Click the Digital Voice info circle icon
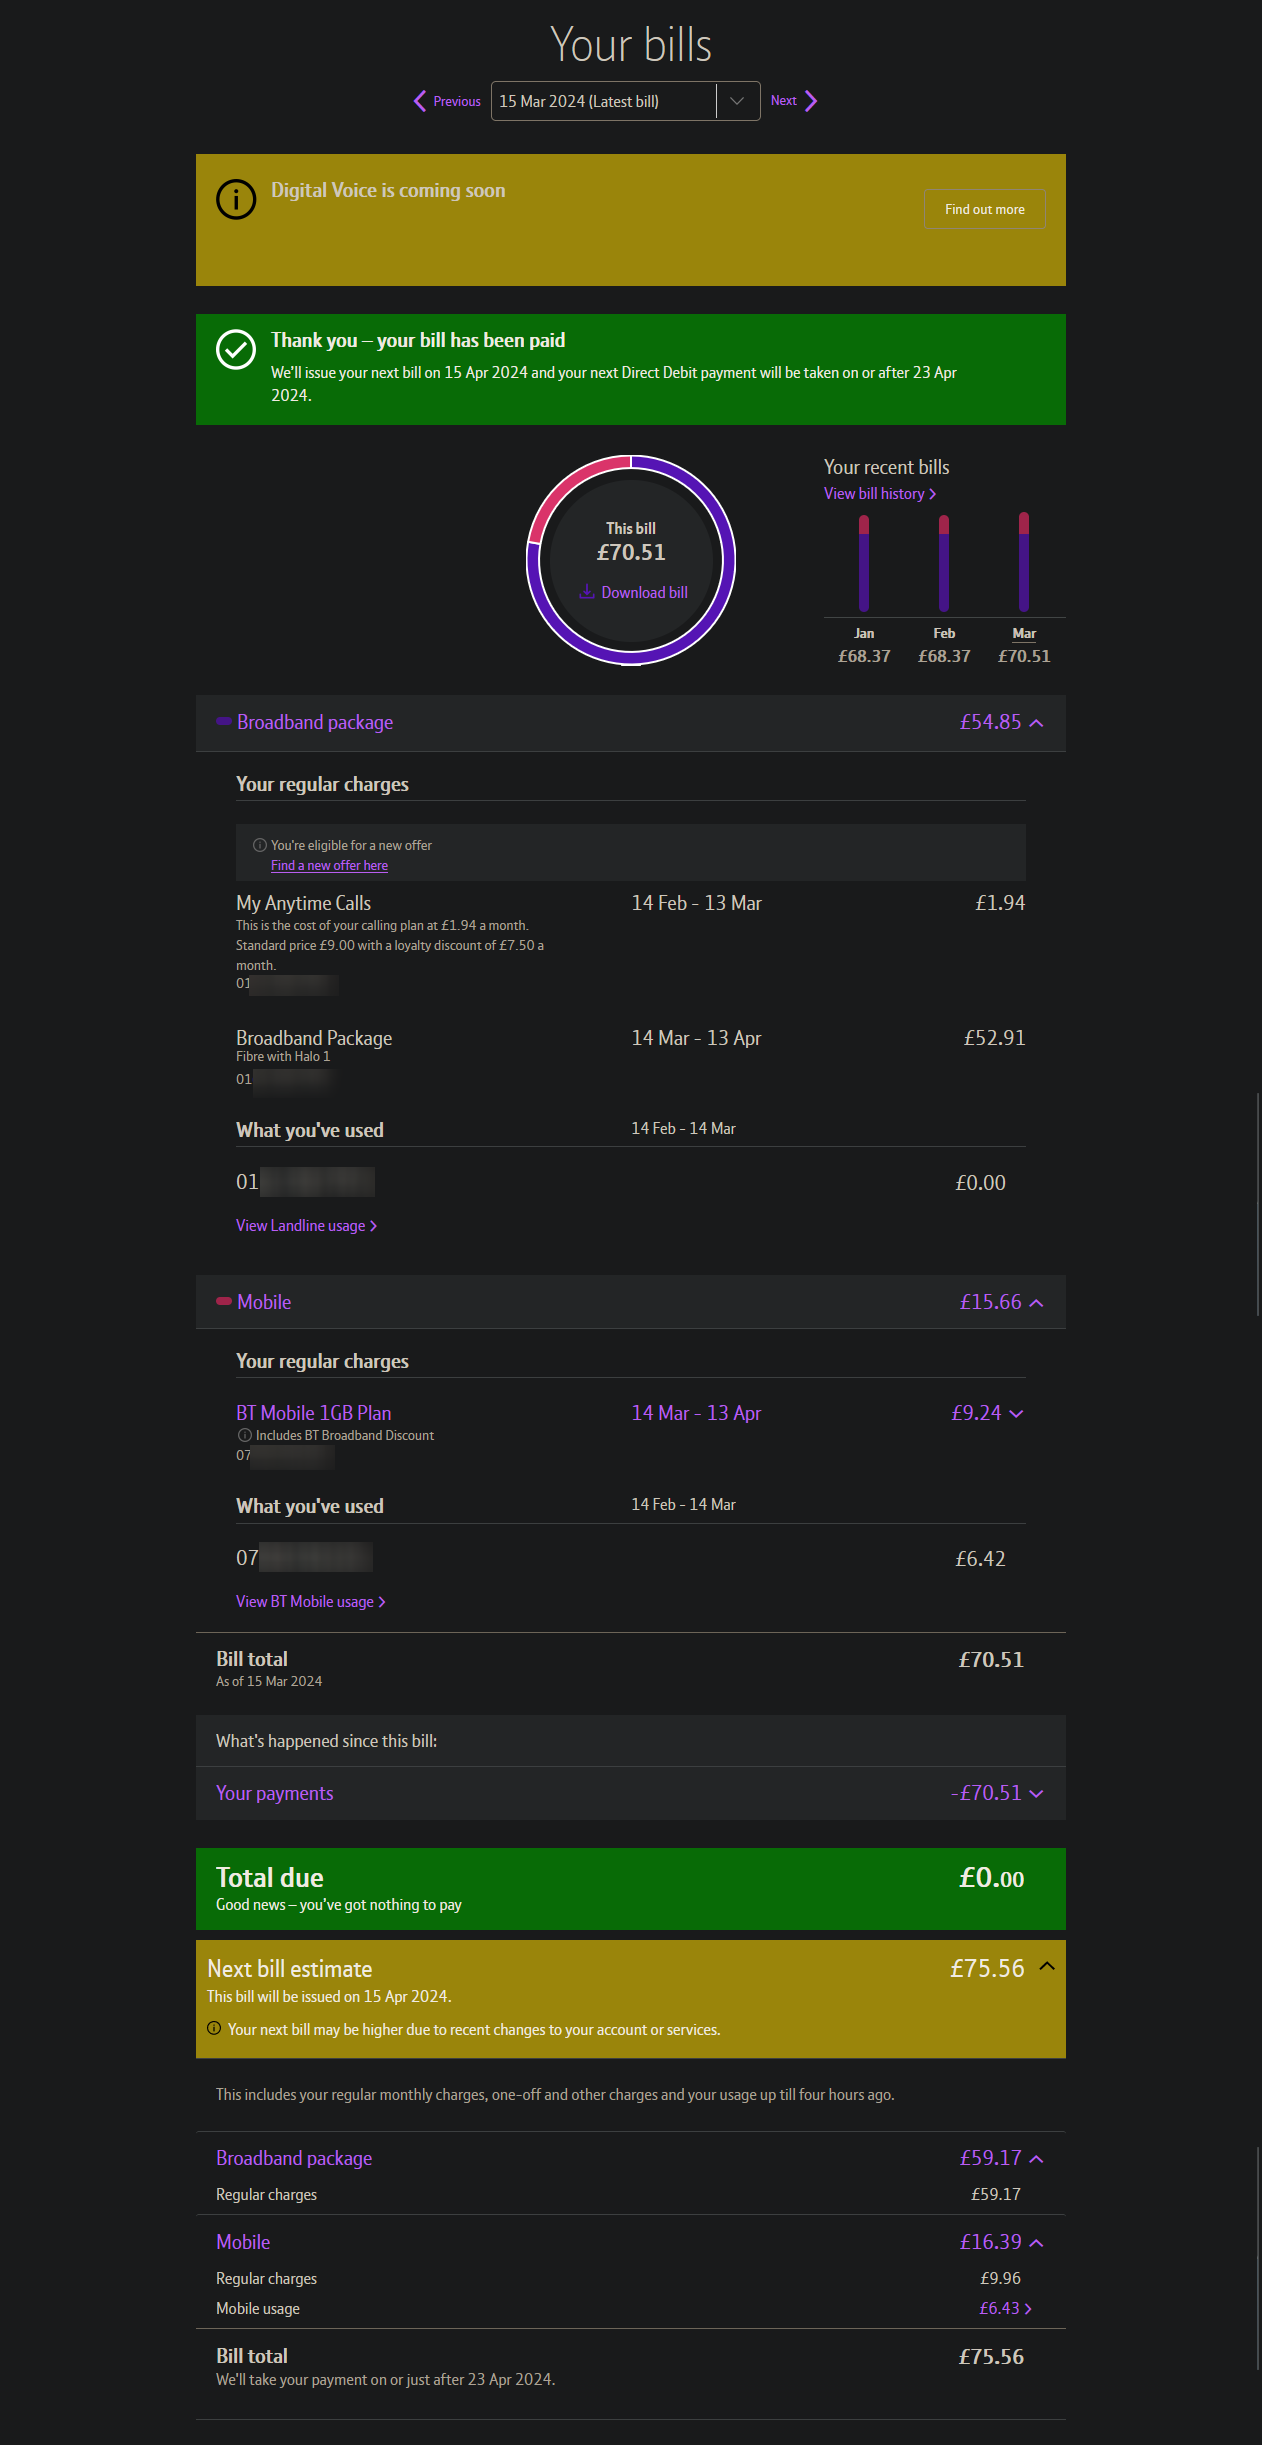The image size is (1262, 2445). coord(236,200)
